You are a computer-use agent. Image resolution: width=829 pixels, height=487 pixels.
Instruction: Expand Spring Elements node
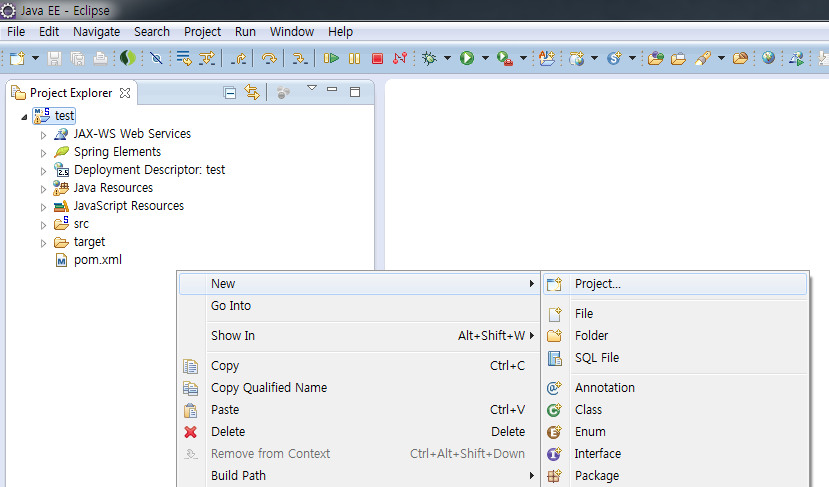43,153
